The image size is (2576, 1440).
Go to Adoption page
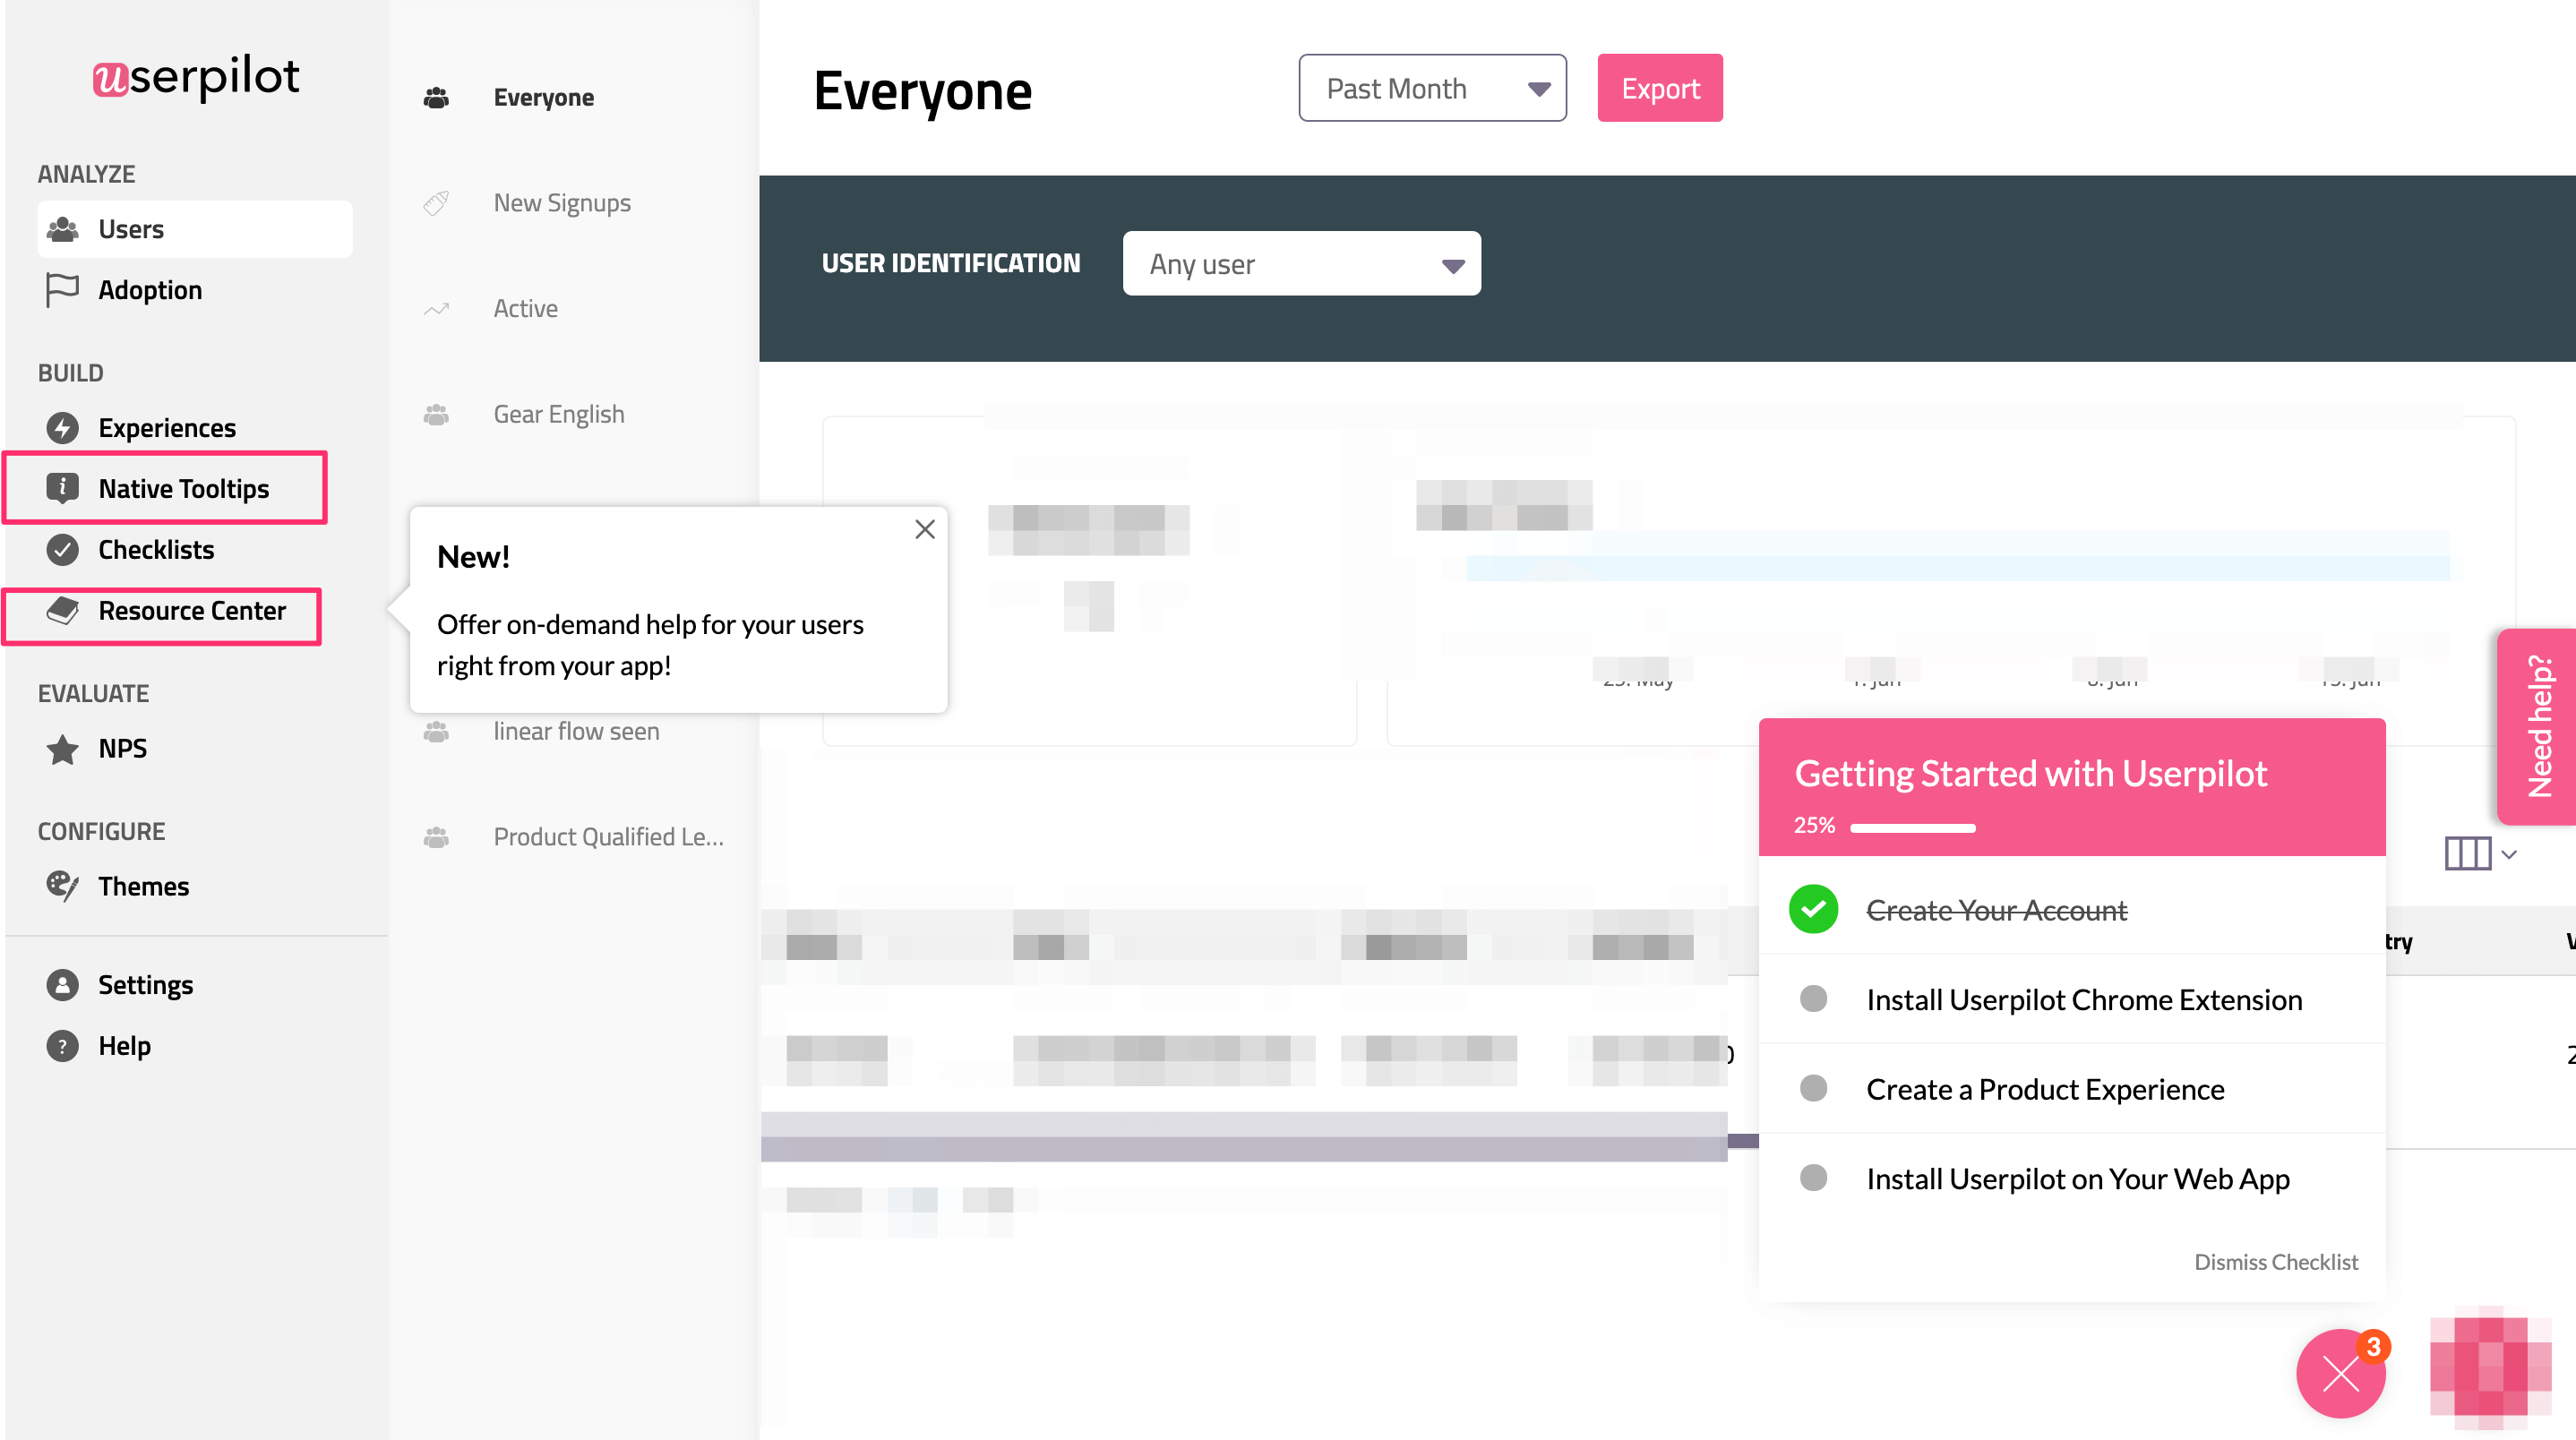150,290
